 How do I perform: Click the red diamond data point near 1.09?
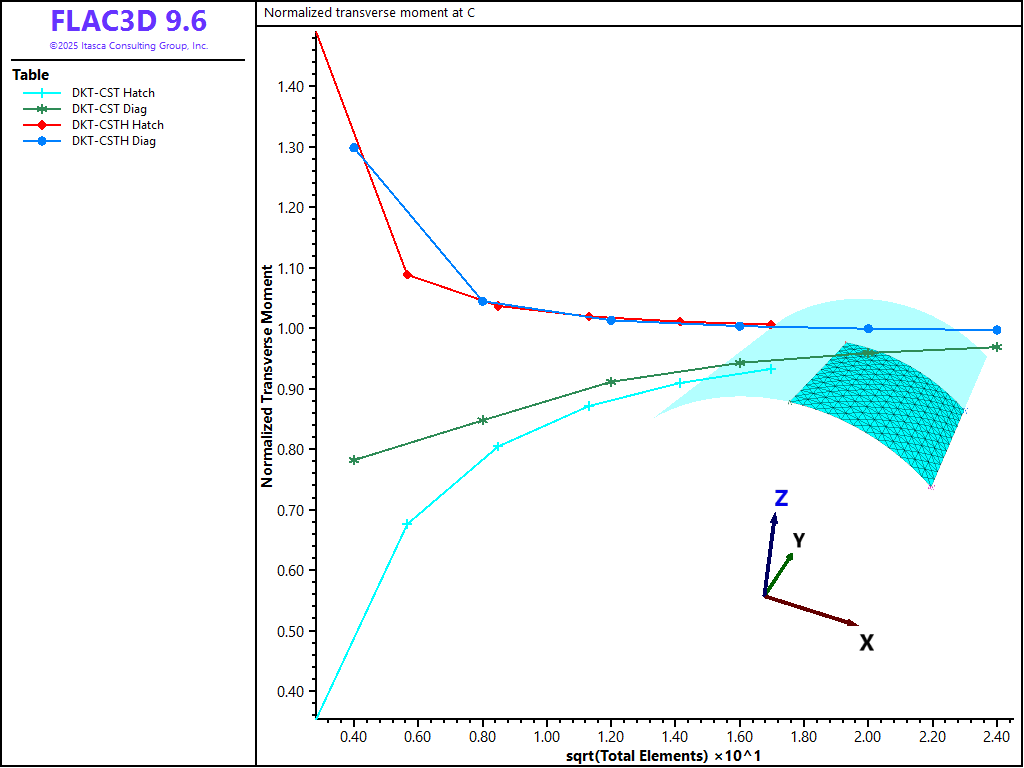[x=407, y=274]
